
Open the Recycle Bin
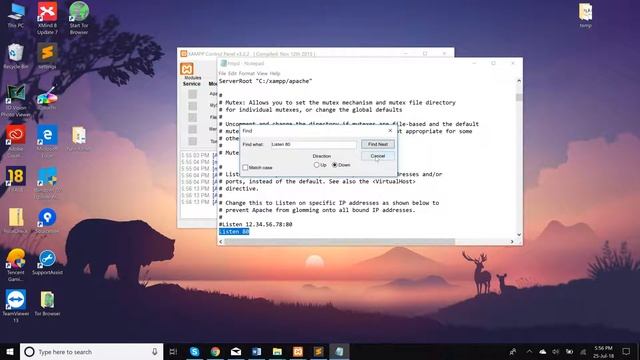coord(16,56)
